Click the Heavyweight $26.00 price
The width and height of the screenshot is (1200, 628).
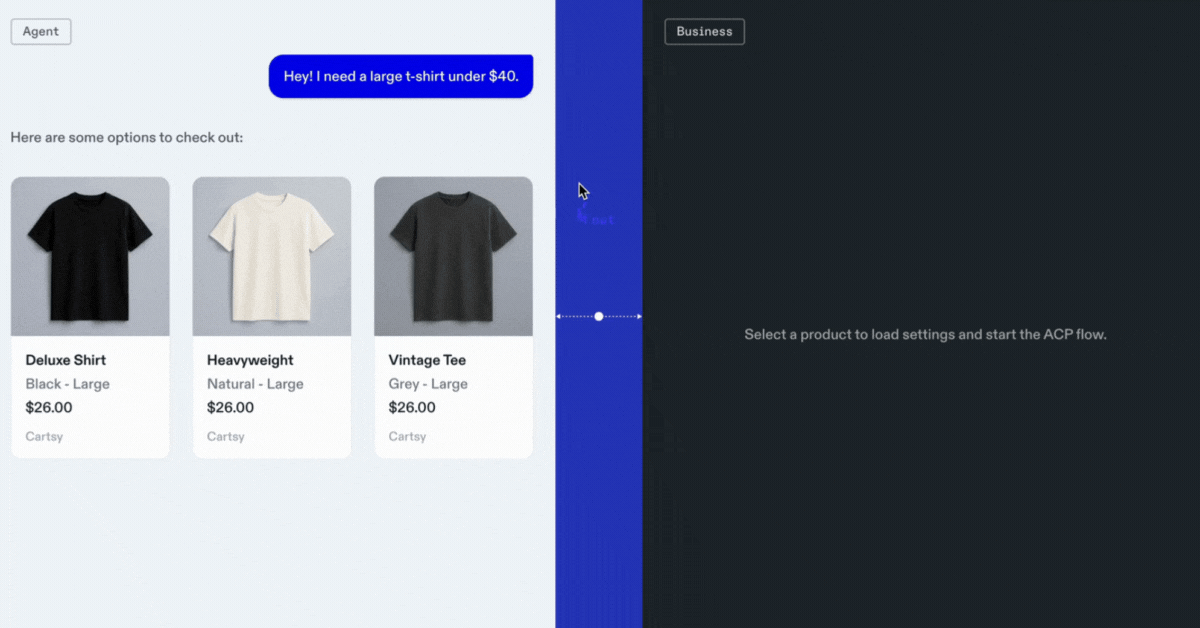click(x=231, y=407)
